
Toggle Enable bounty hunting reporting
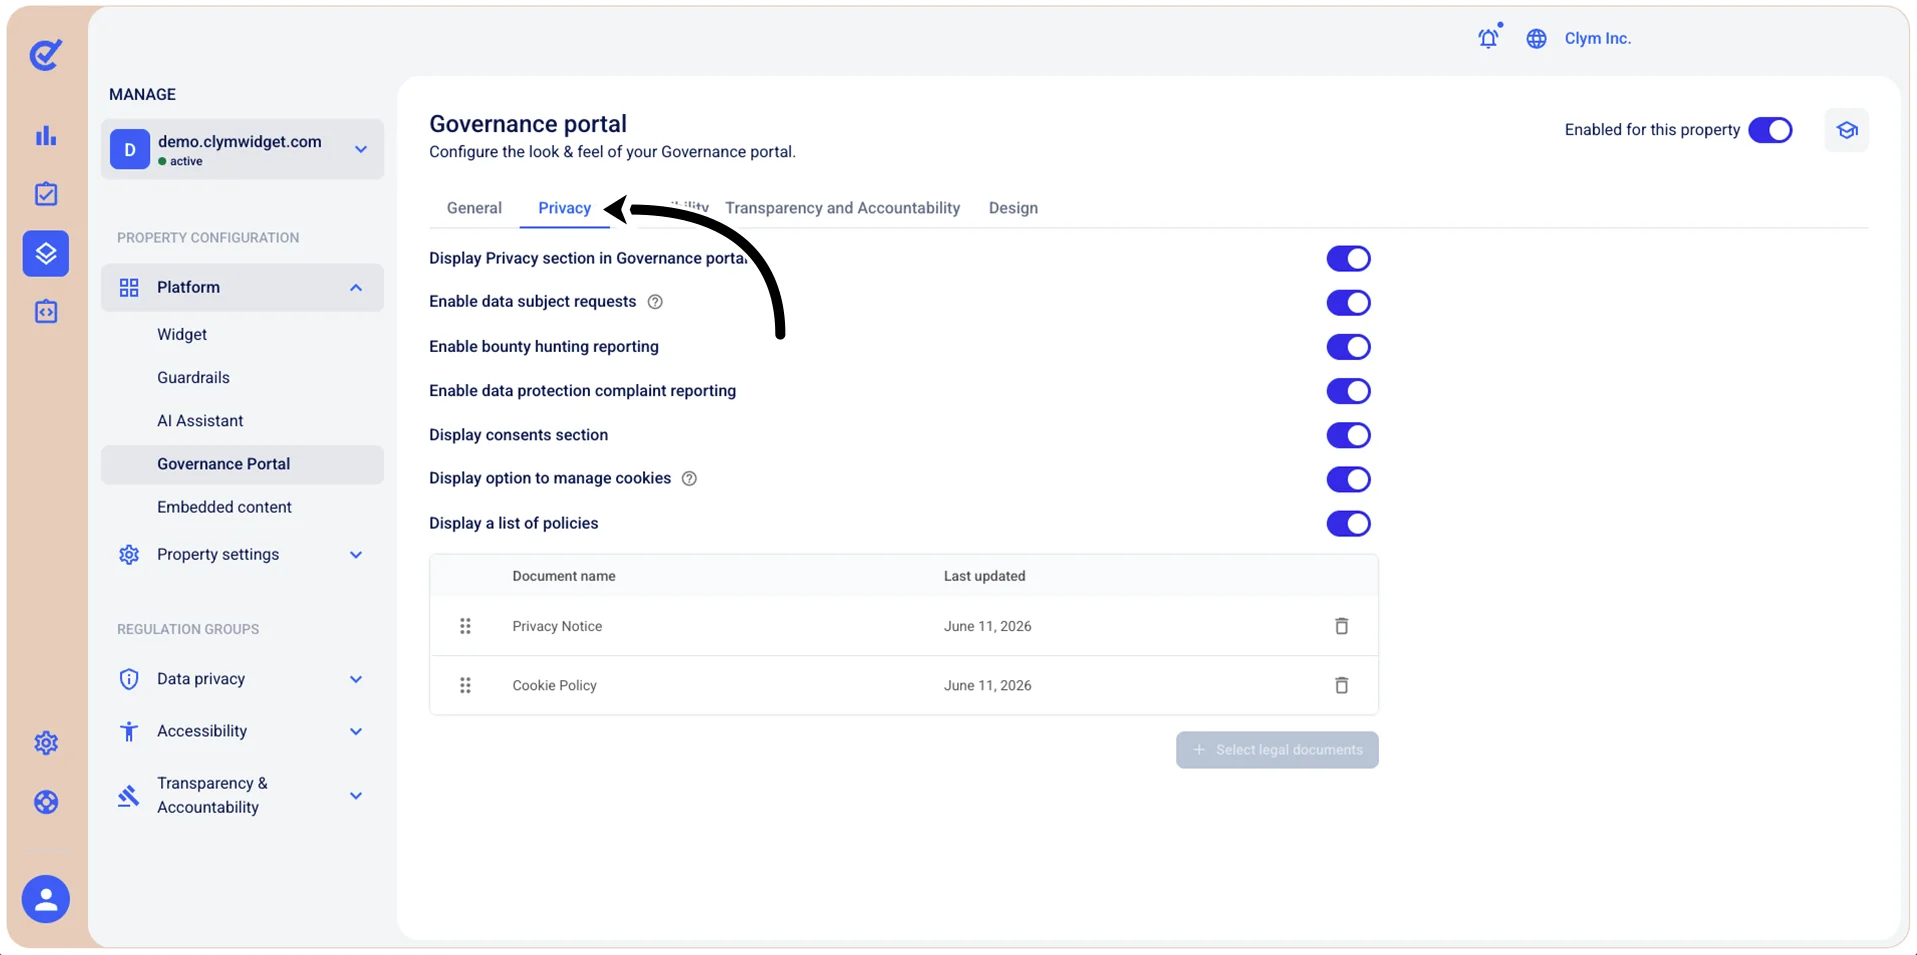coord(1348,347)
